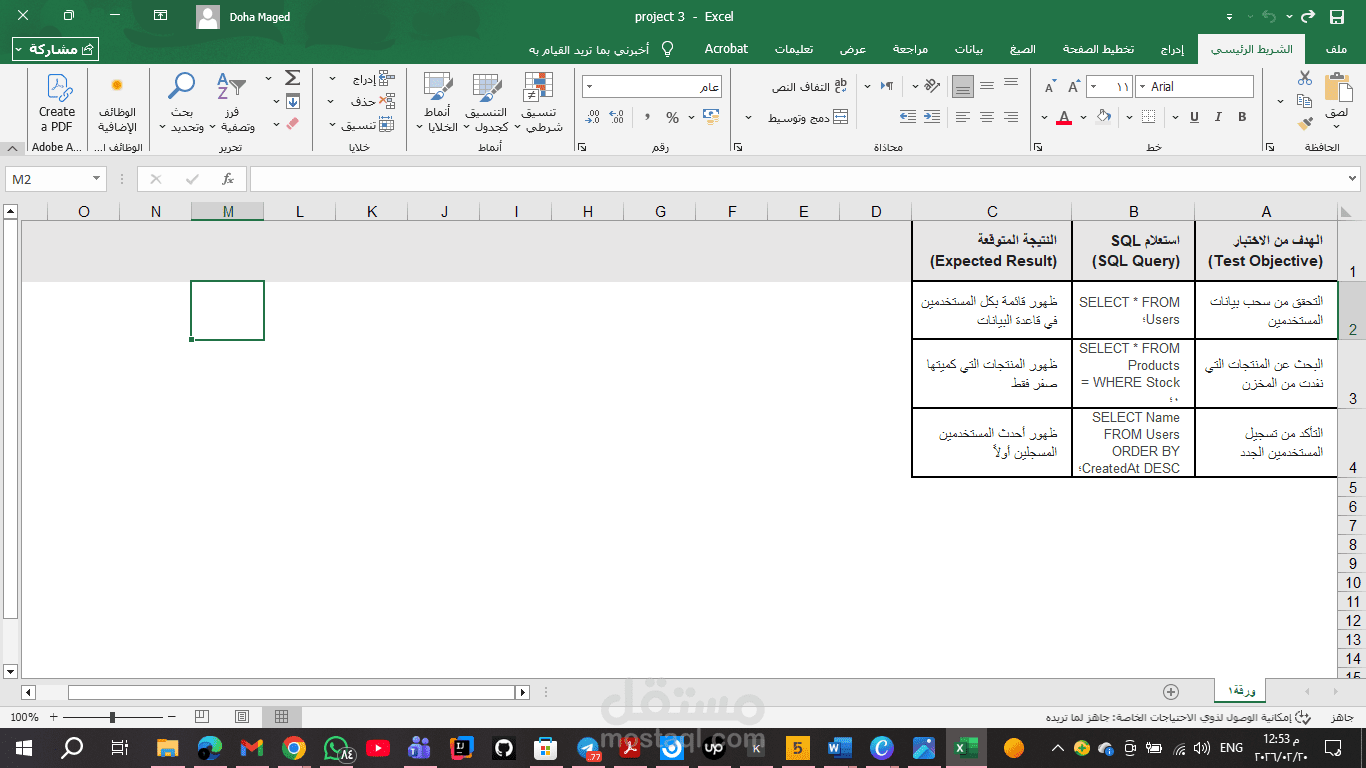Click the percent style icon

point(672,117)
